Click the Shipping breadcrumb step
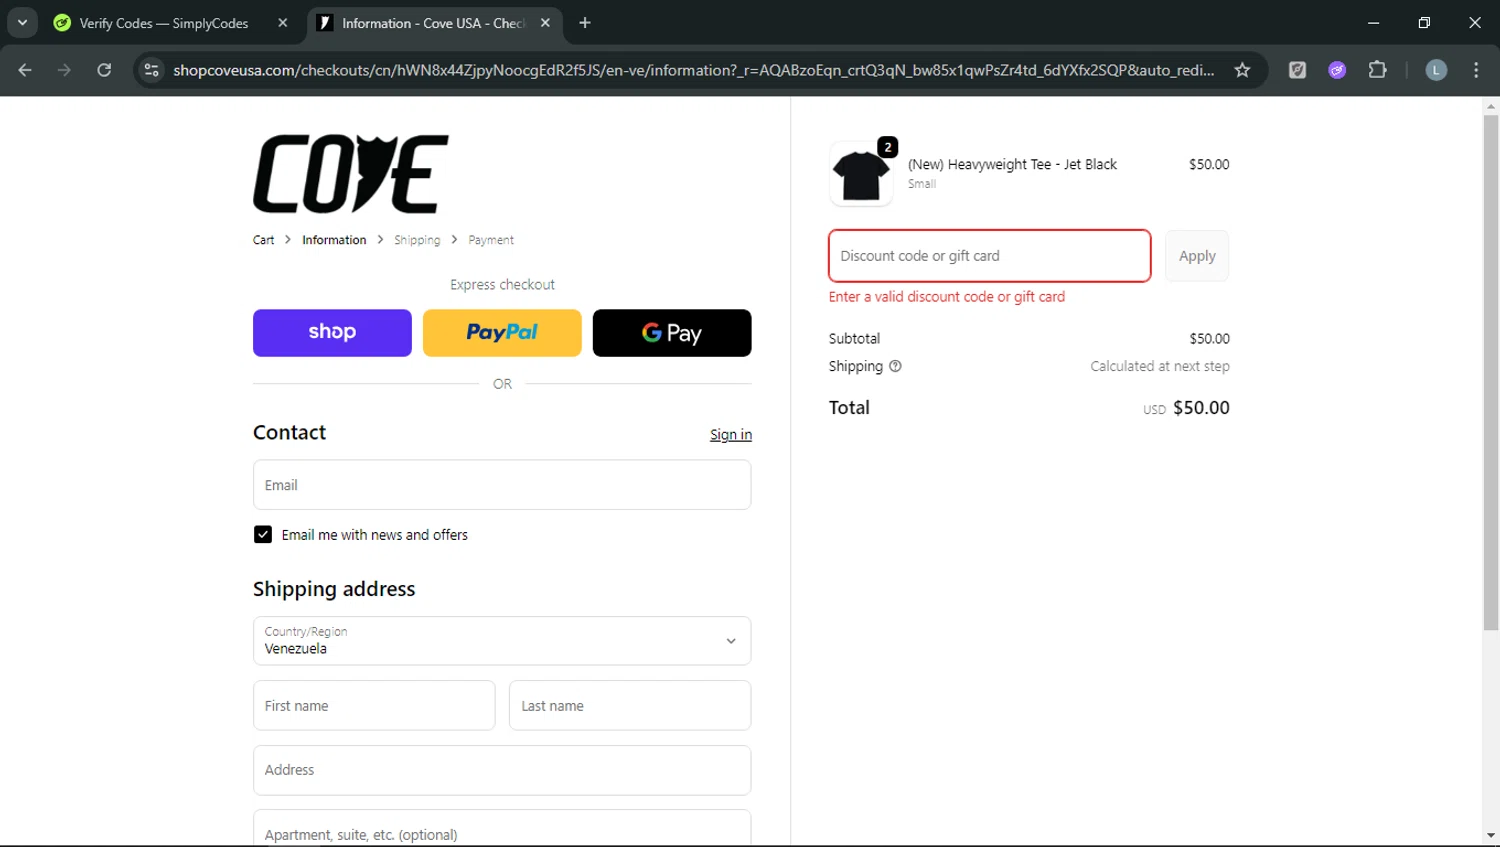 tap(417, 240)
